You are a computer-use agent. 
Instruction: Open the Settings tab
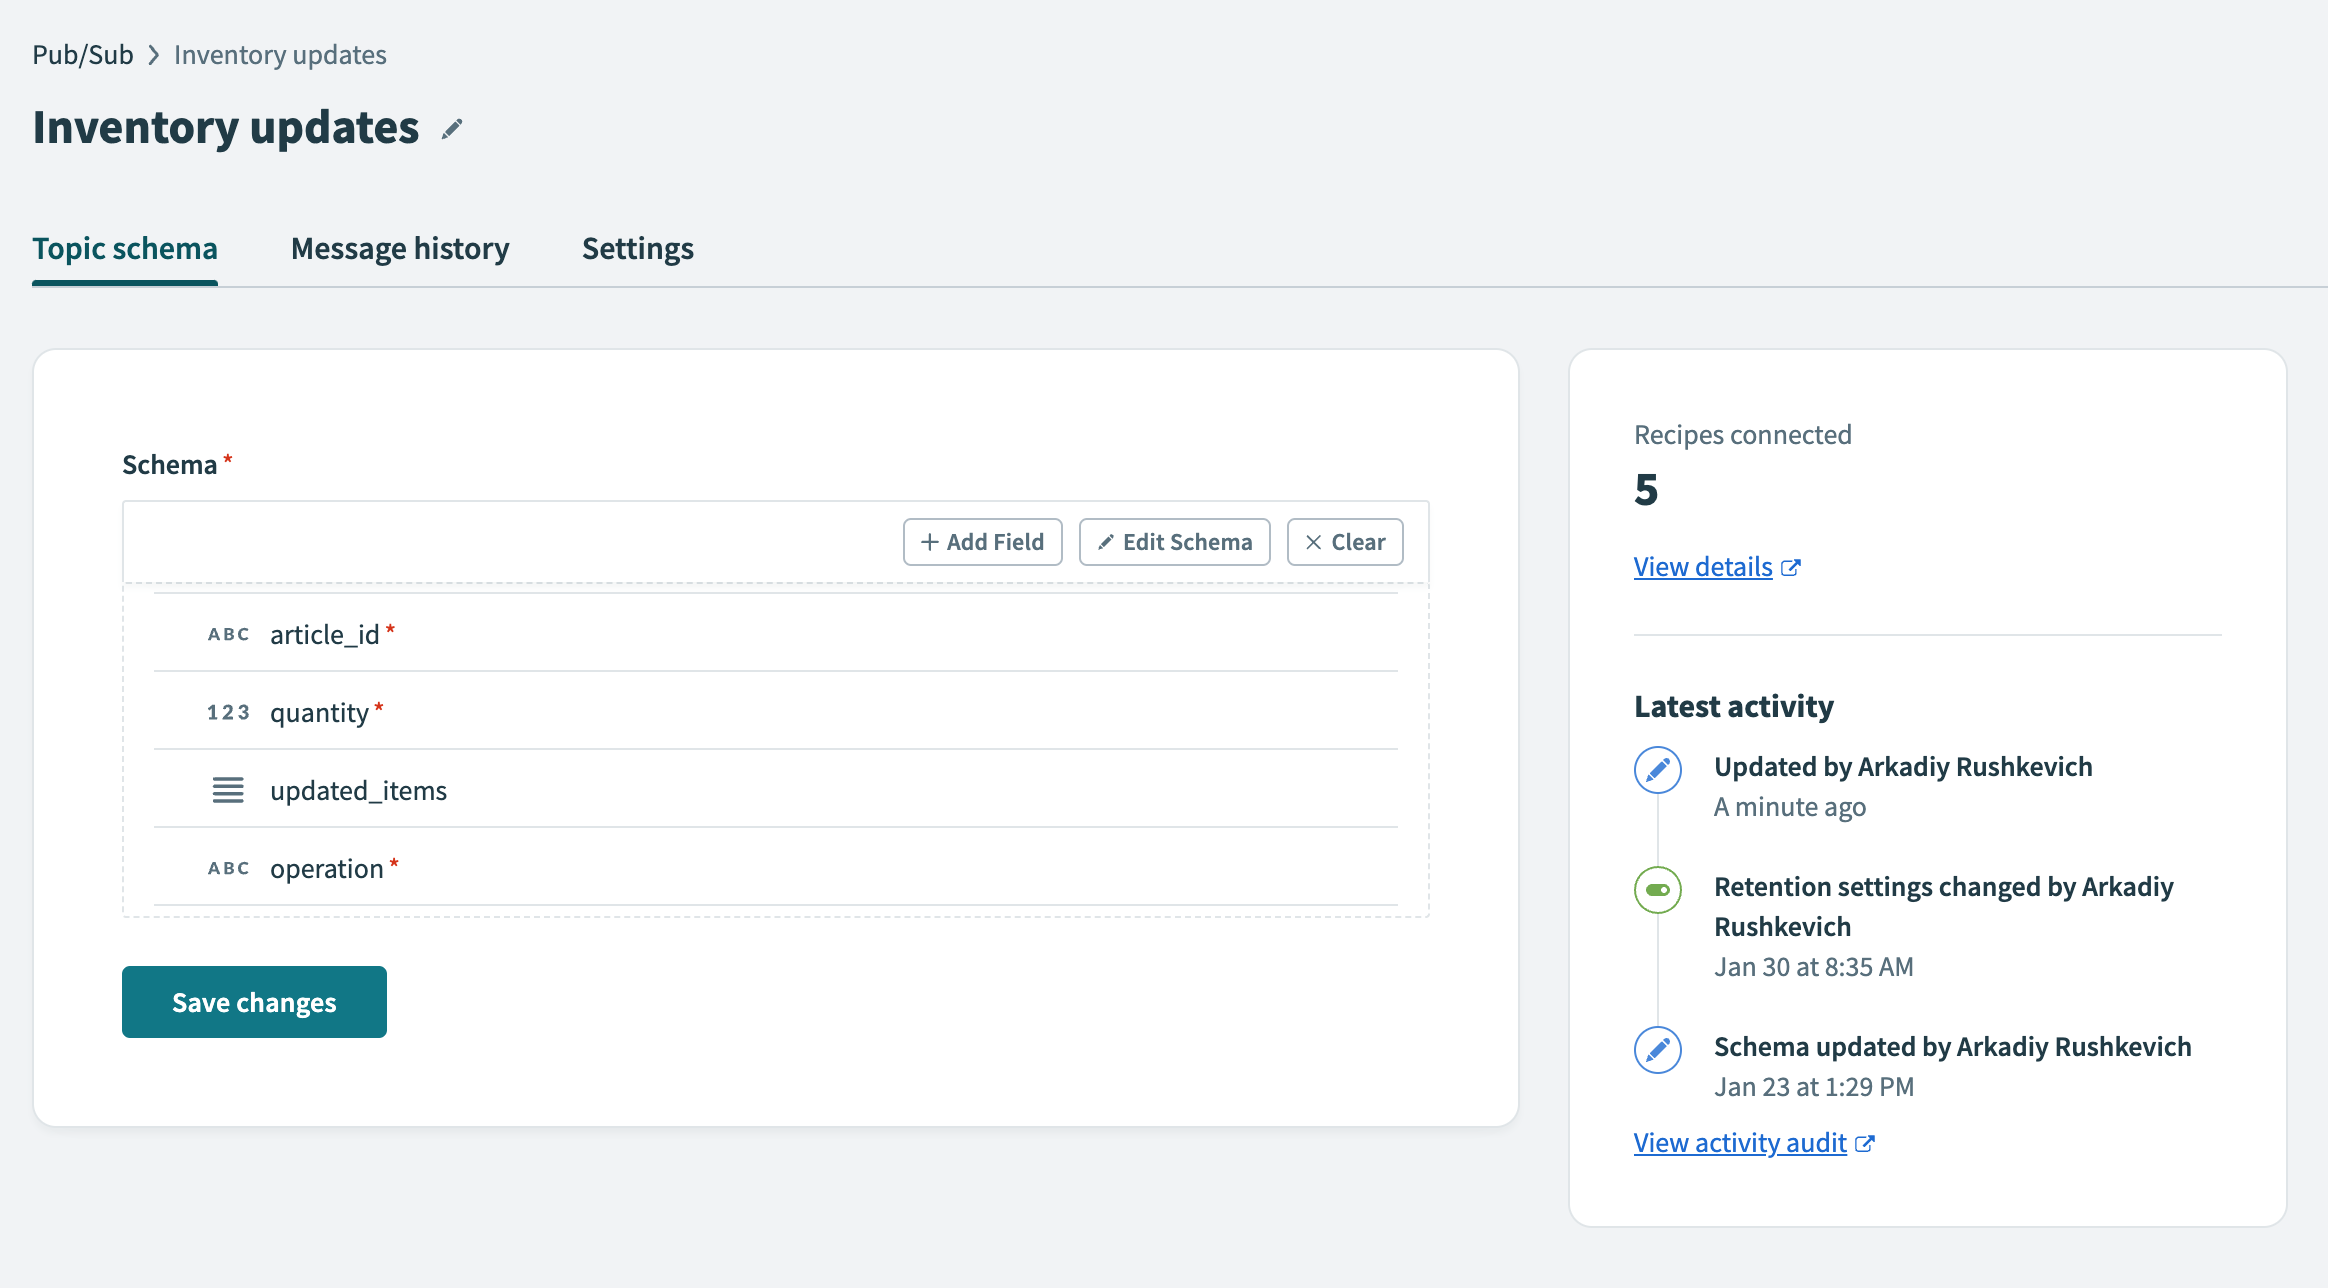pos(637,249)
